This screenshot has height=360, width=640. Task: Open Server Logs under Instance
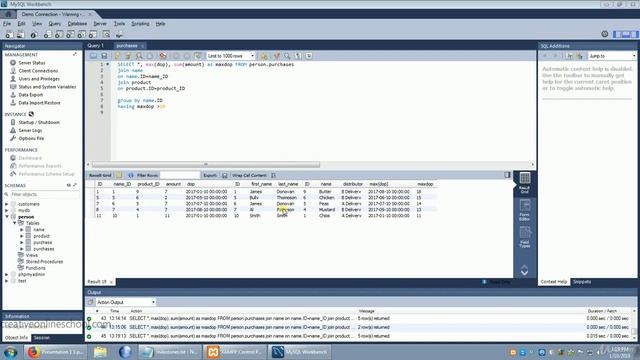point(30,131)
